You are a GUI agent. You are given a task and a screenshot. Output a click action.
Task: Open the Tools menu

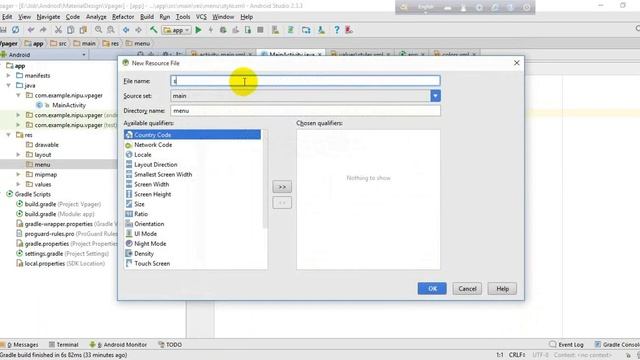click(183, 17)
